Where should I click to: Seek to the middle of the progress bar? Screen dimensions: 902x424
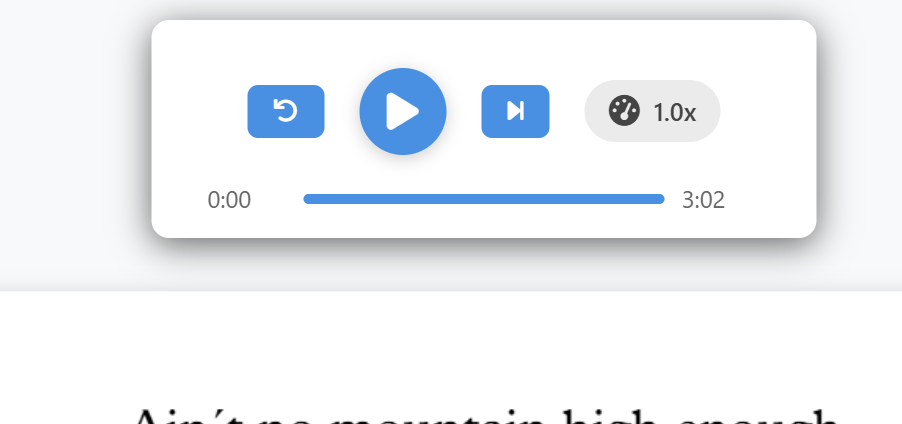coord(484,199)
